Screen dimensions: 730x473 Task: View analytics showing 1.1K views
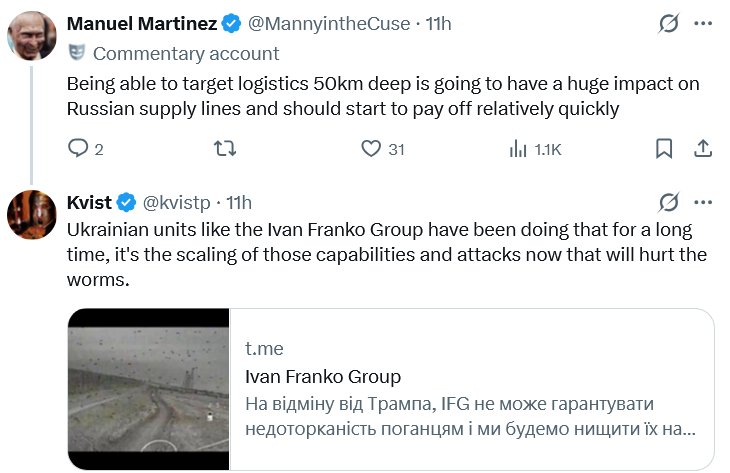[x=518, y=149]
